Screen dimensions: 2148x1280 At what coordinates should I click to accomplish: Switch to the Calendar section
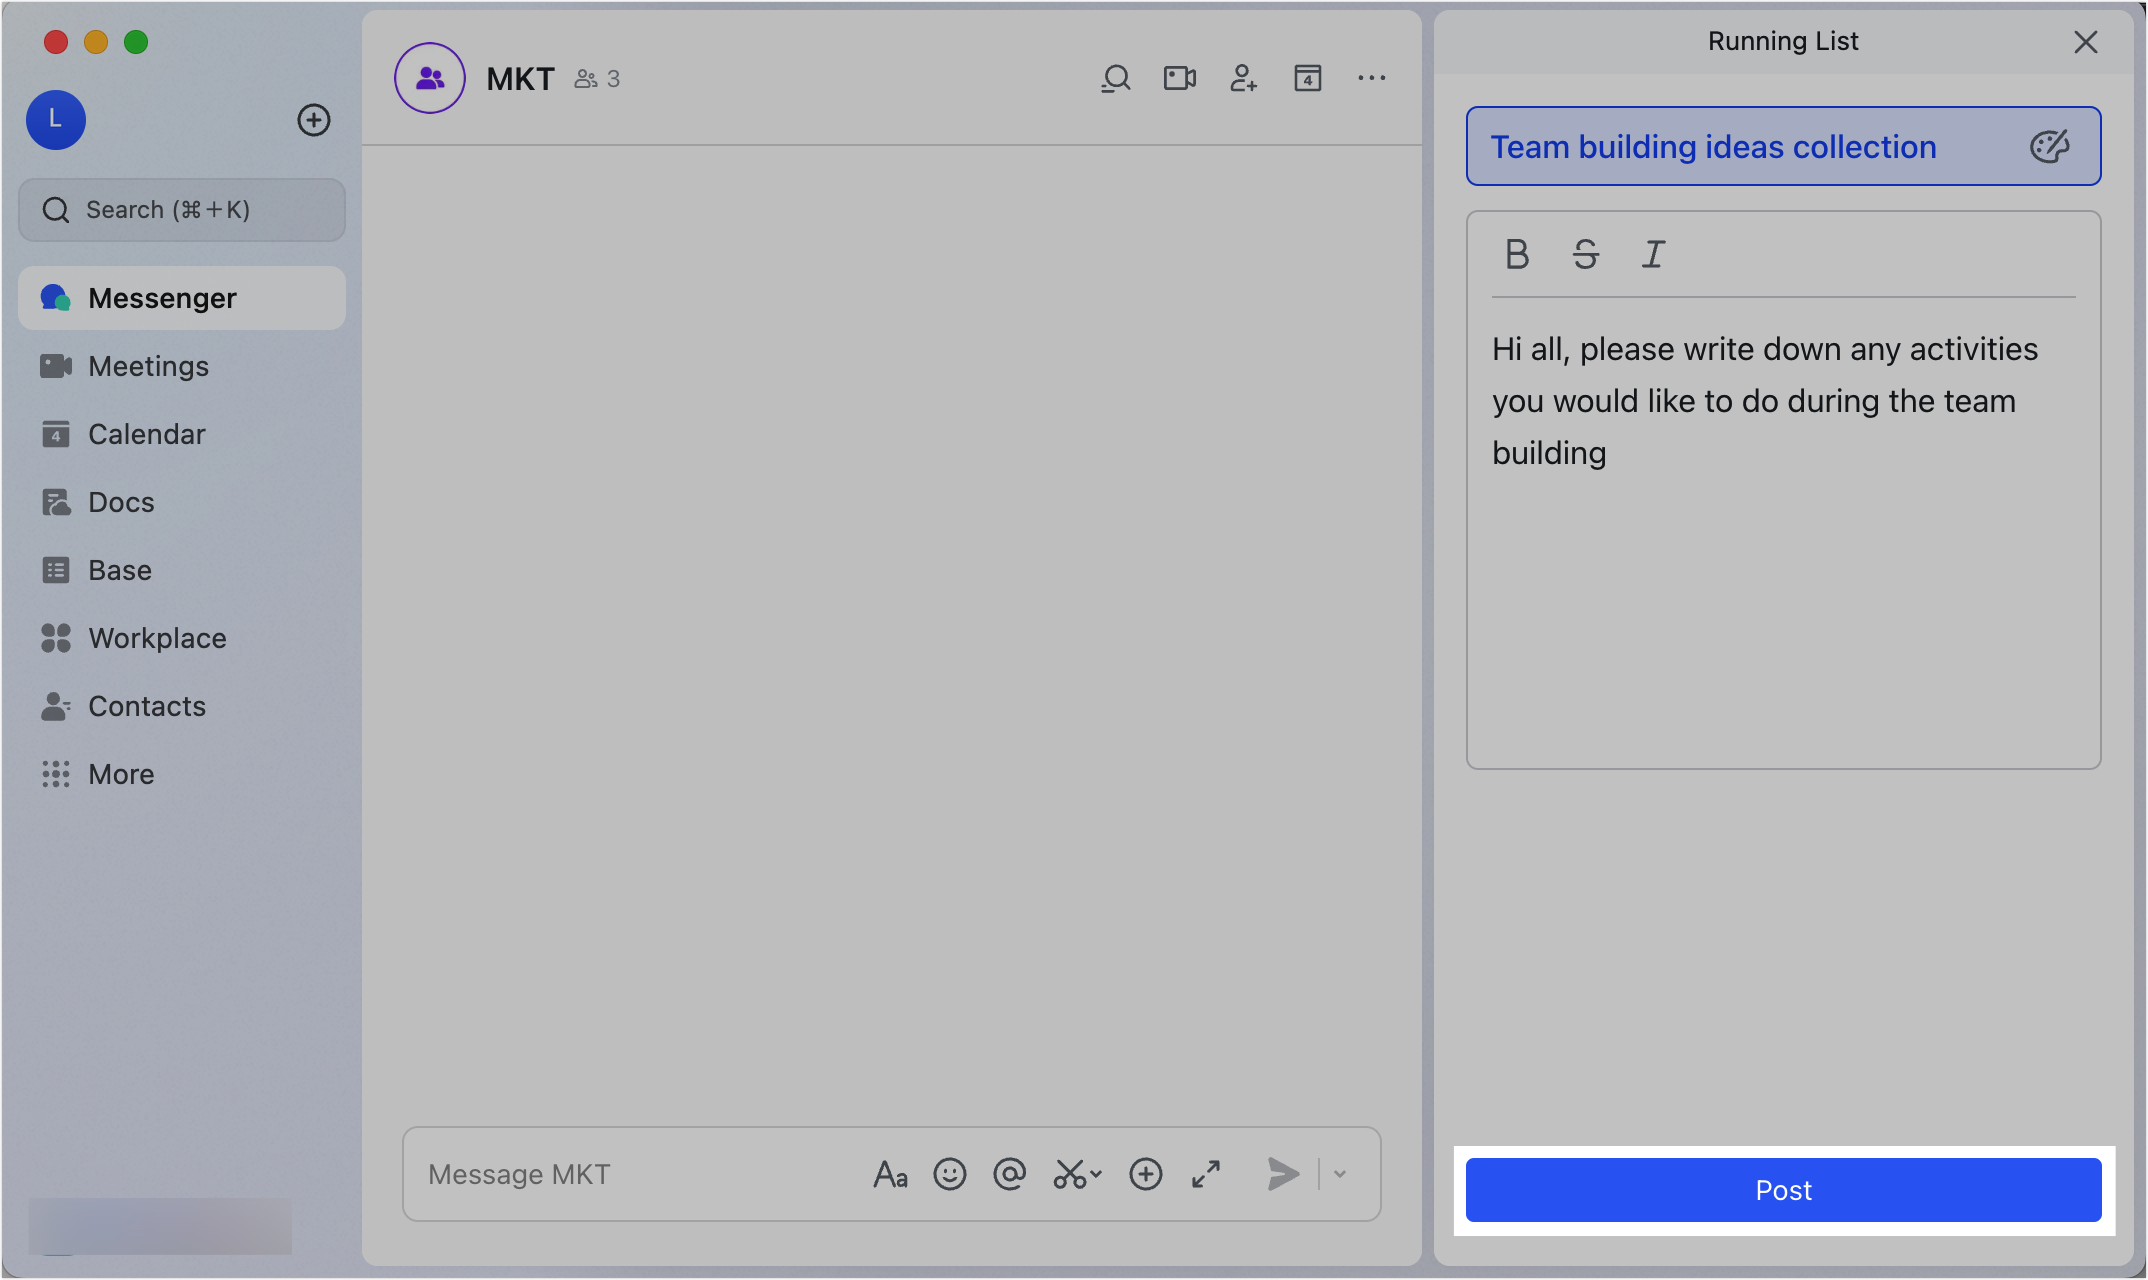coord(146,434)
